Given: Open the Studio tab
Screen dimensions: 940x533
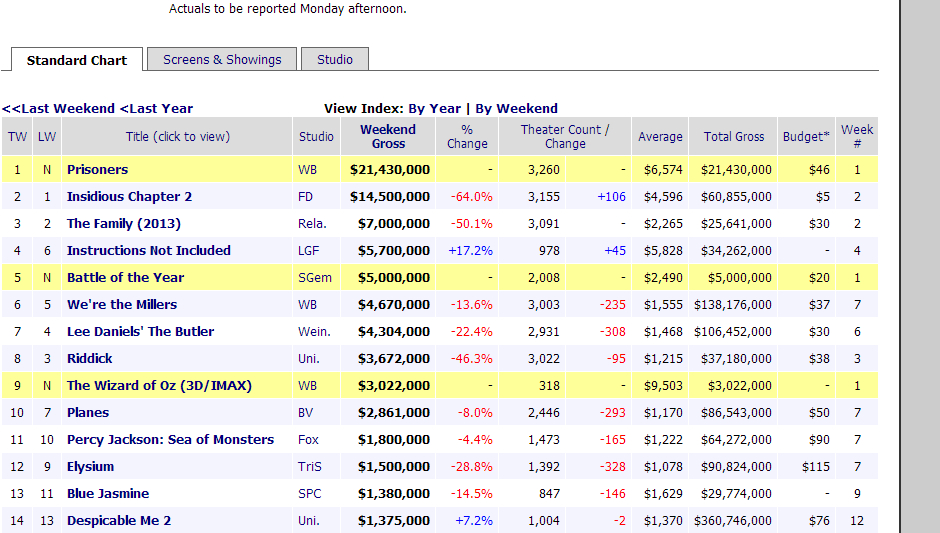Looking at the screenshot, I should coord(335,60).
